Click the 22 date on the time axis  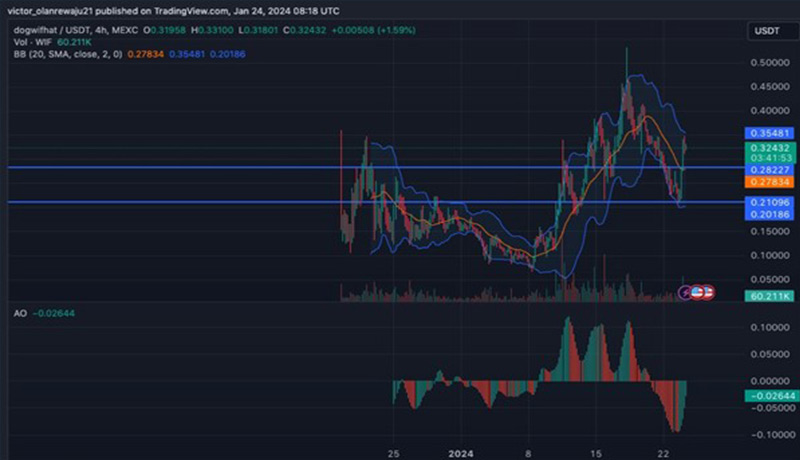[661, 450]
